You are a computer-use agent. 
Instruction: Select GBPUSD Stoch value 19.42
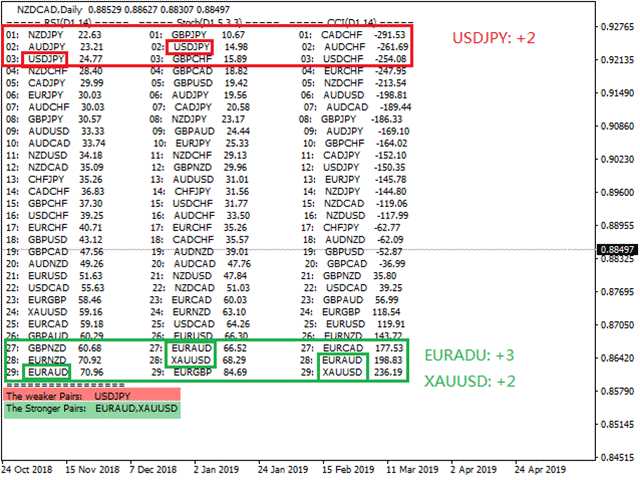[236, 83]
